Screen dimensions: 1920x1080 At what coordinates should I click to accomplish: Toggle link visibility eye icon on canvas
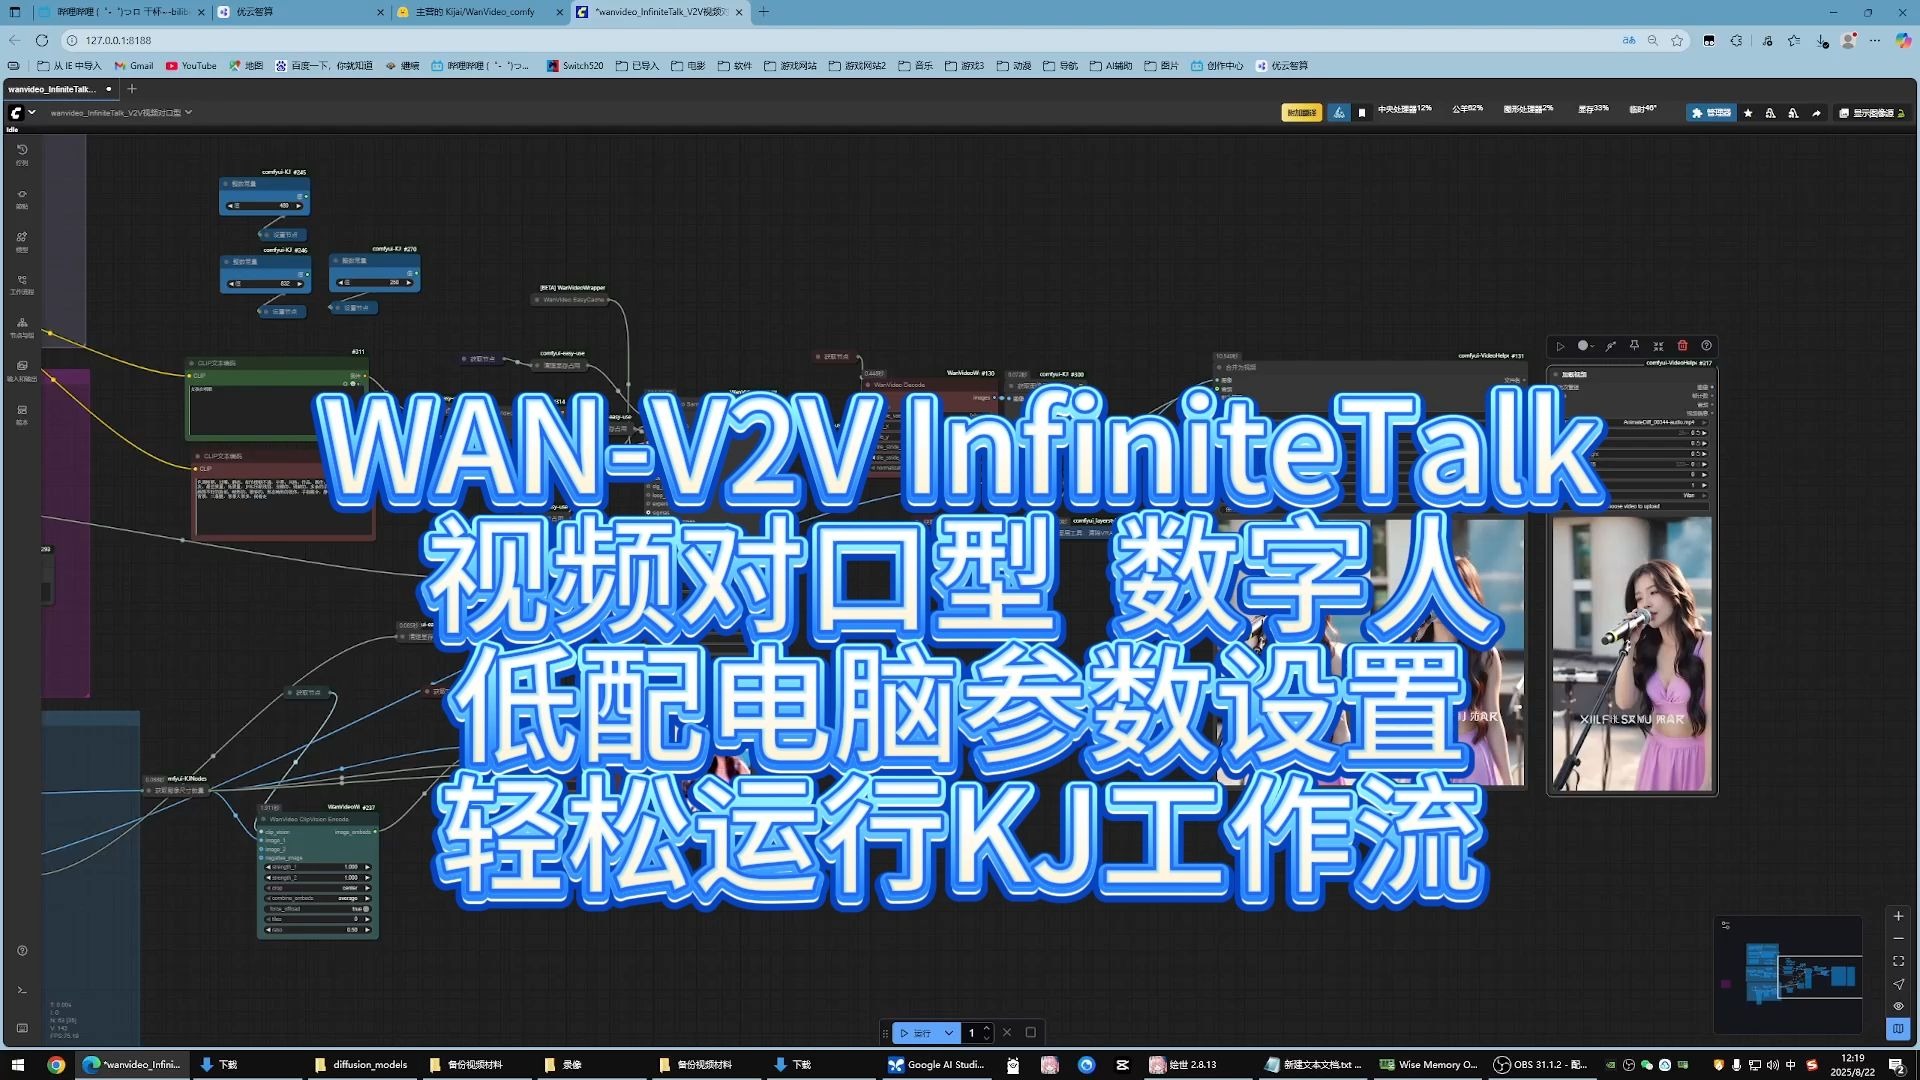pyautogui.click(x=1898, y=1006)
